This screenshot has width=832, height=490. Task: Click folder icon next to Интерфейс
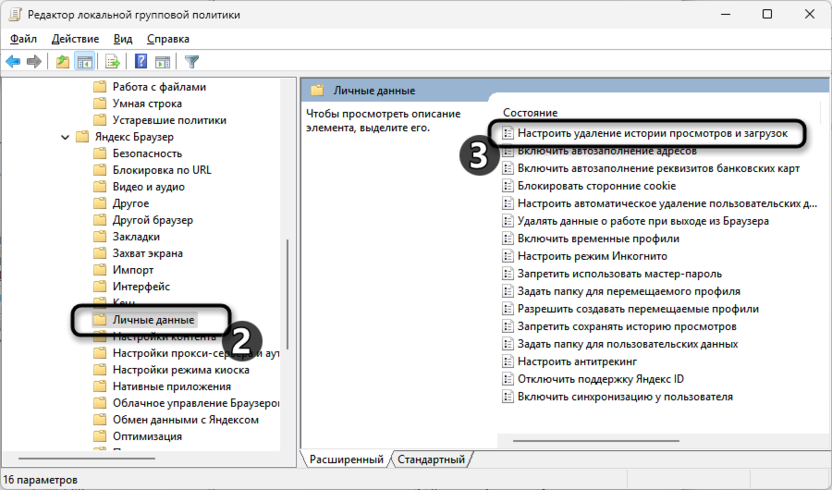(x=100, y=287)
